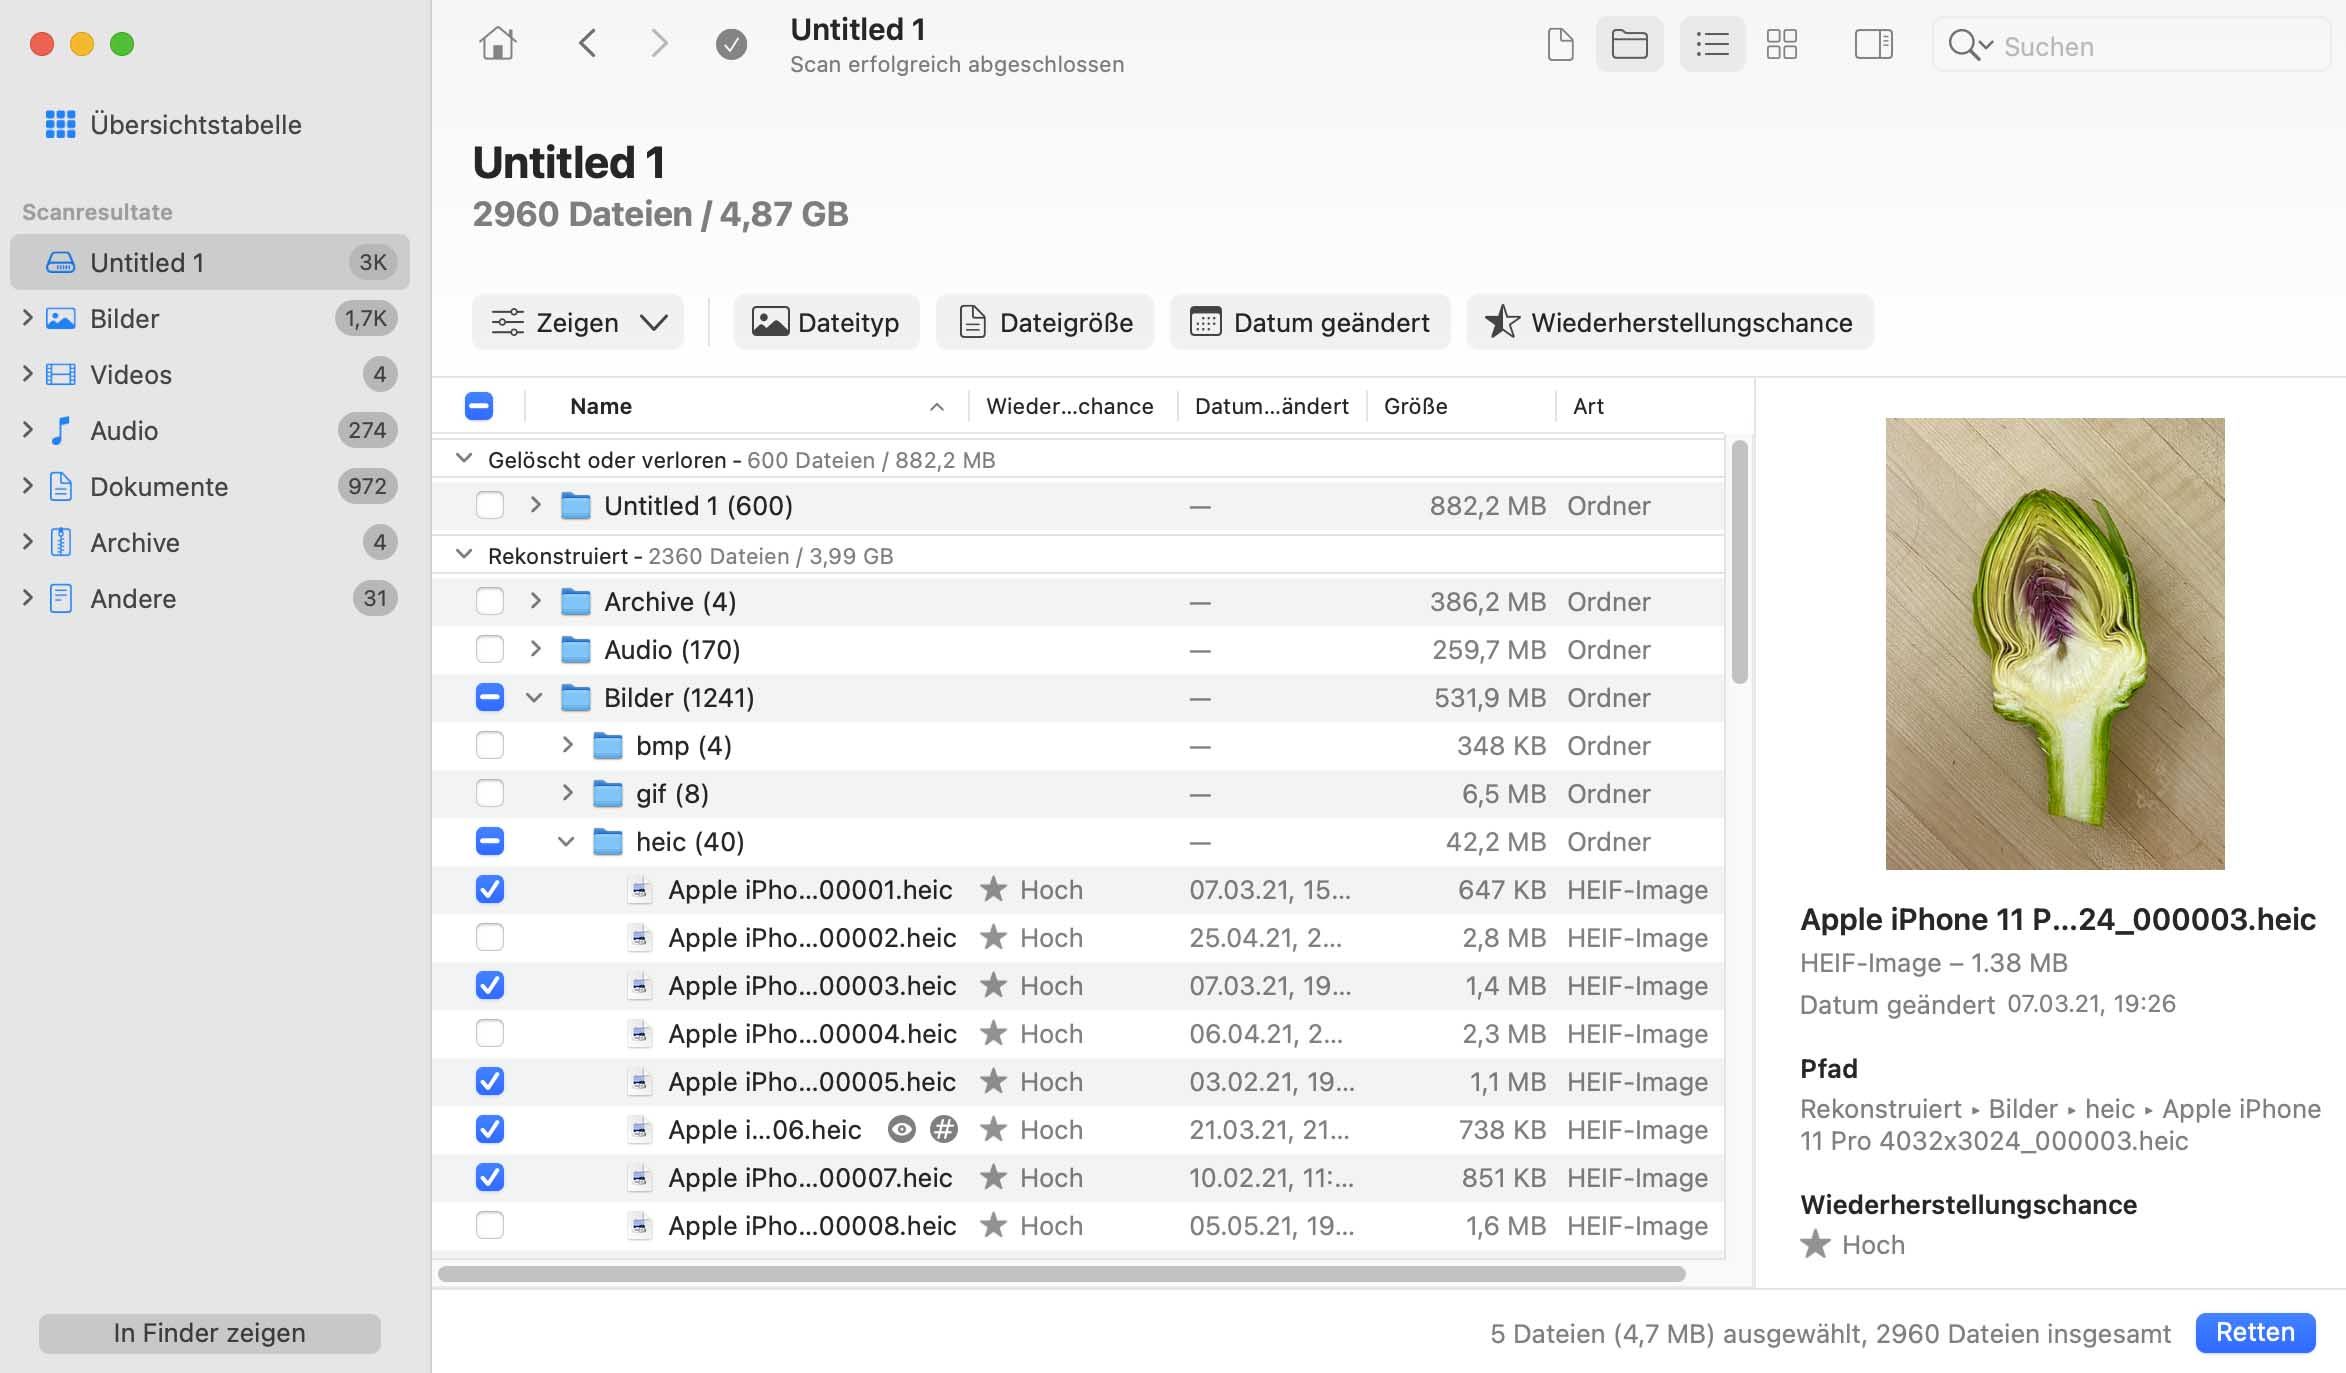Uncheck the Apple iPho...00007.heic checkbox
Screen dimensions: 2346x1373
[490, 1178]
